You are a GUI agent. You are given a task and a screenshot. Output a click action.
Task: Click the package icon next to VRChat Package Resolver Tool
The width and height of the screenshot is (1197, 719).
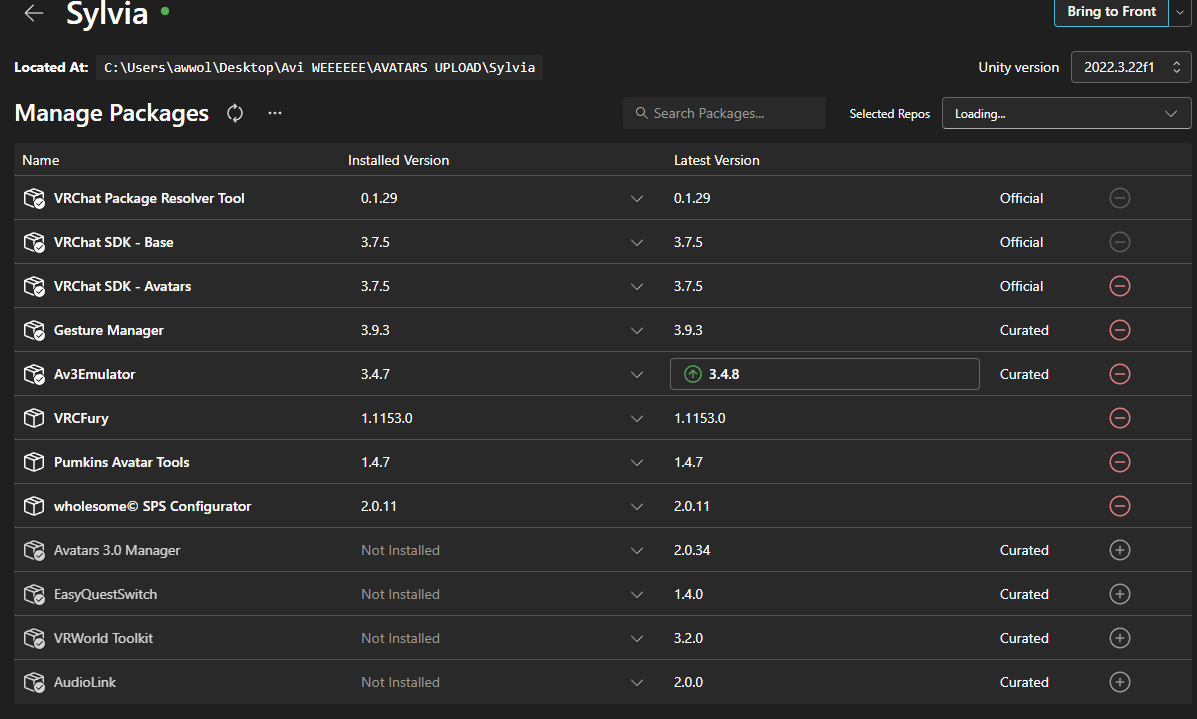(x=34, y=198)
